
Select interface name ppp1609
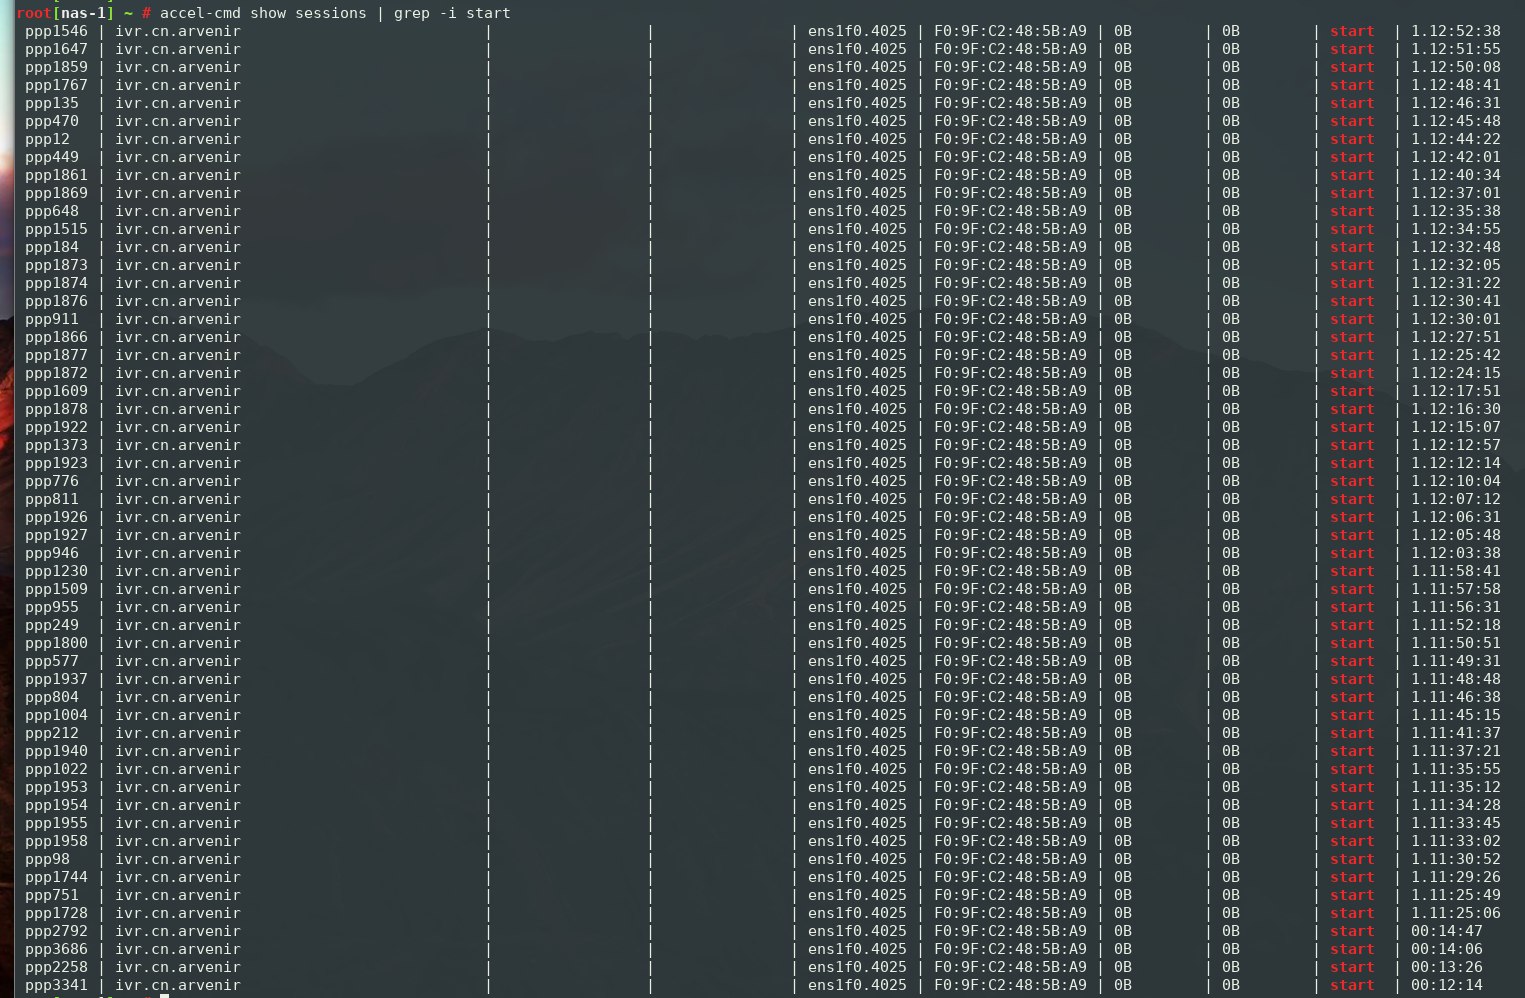click(x=57, y=391)
